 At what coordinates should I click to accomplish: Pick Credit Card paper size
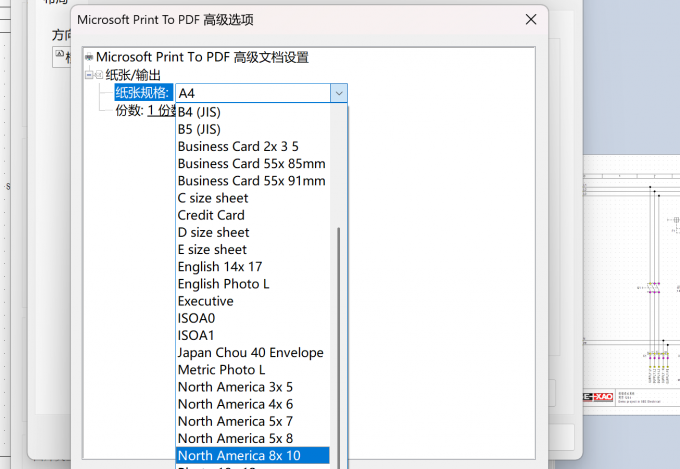coord(253,215)
